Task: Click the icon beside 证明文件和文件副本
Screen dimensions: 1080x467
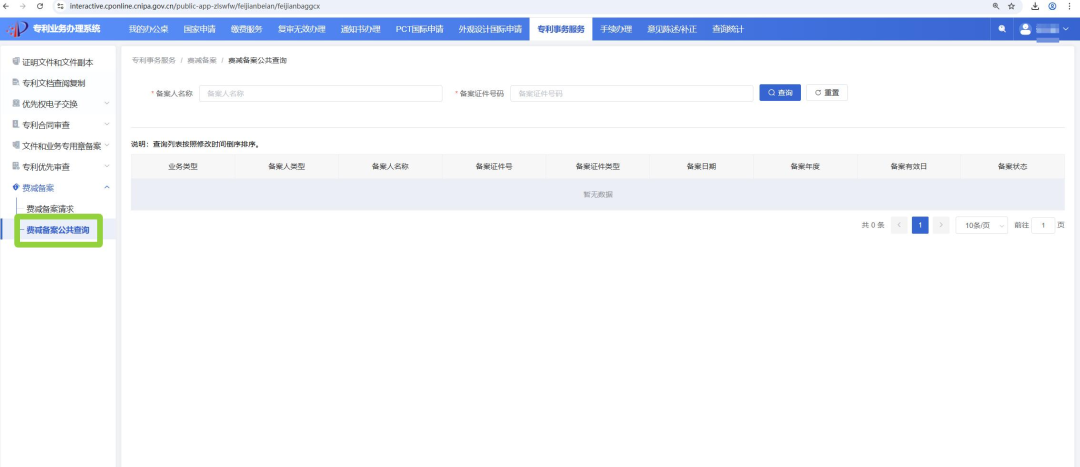Action: pos(15,61)
